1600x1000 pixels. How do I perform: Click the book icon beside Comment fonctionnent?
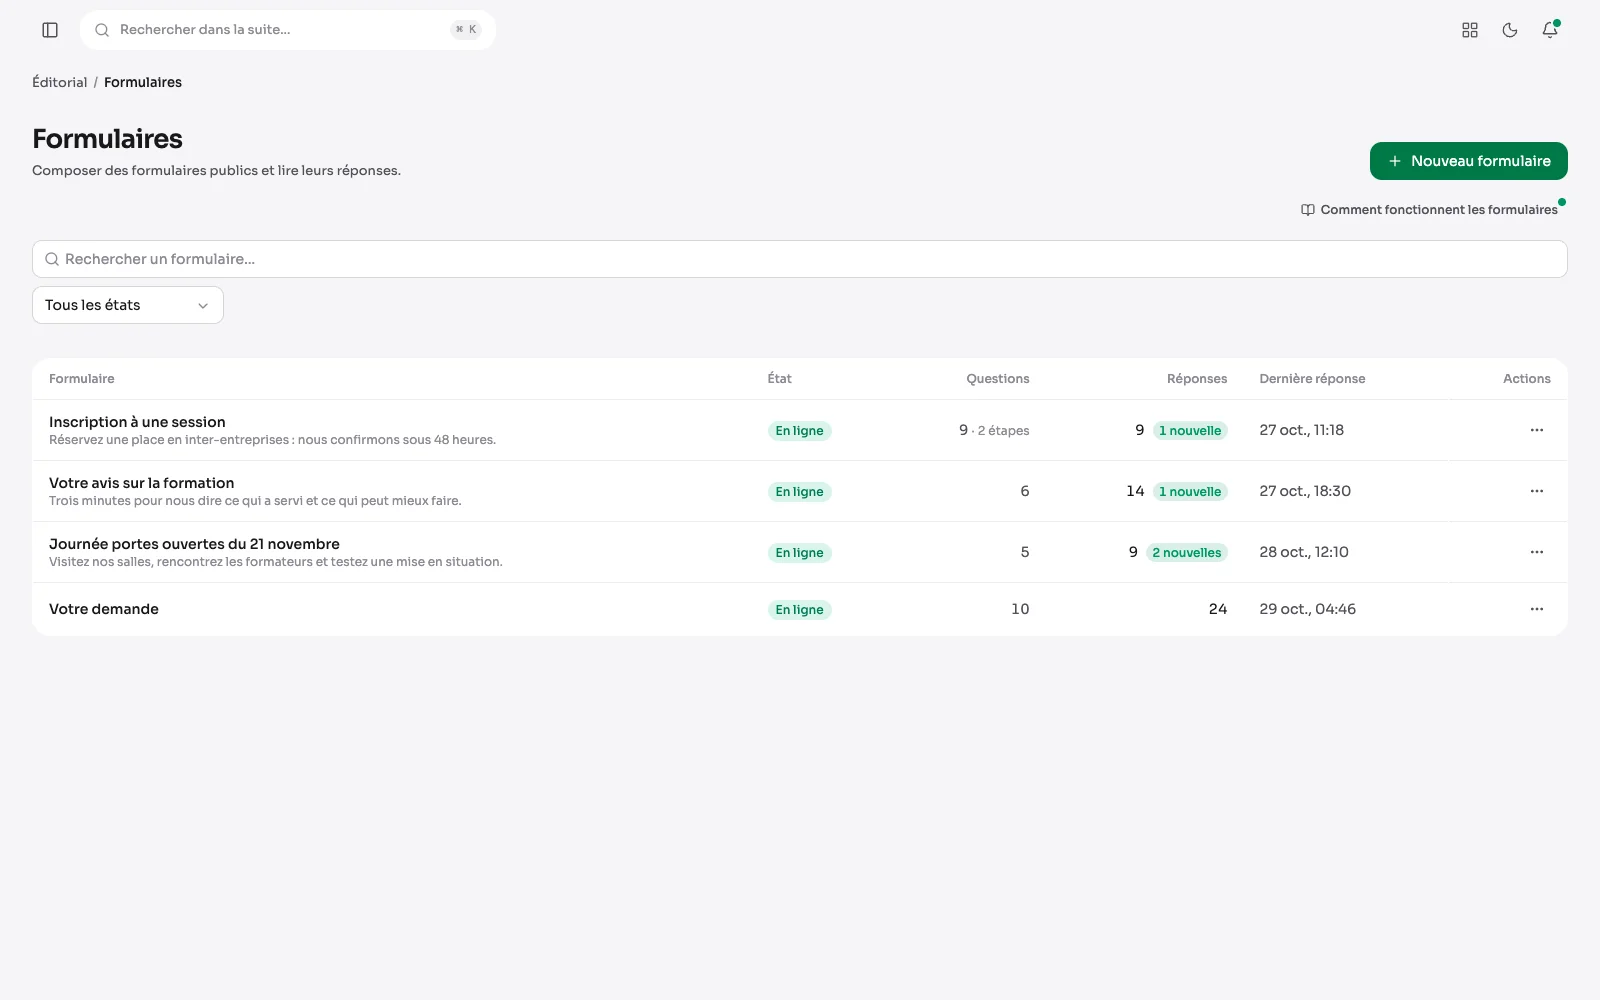[x=1308, y=210]
